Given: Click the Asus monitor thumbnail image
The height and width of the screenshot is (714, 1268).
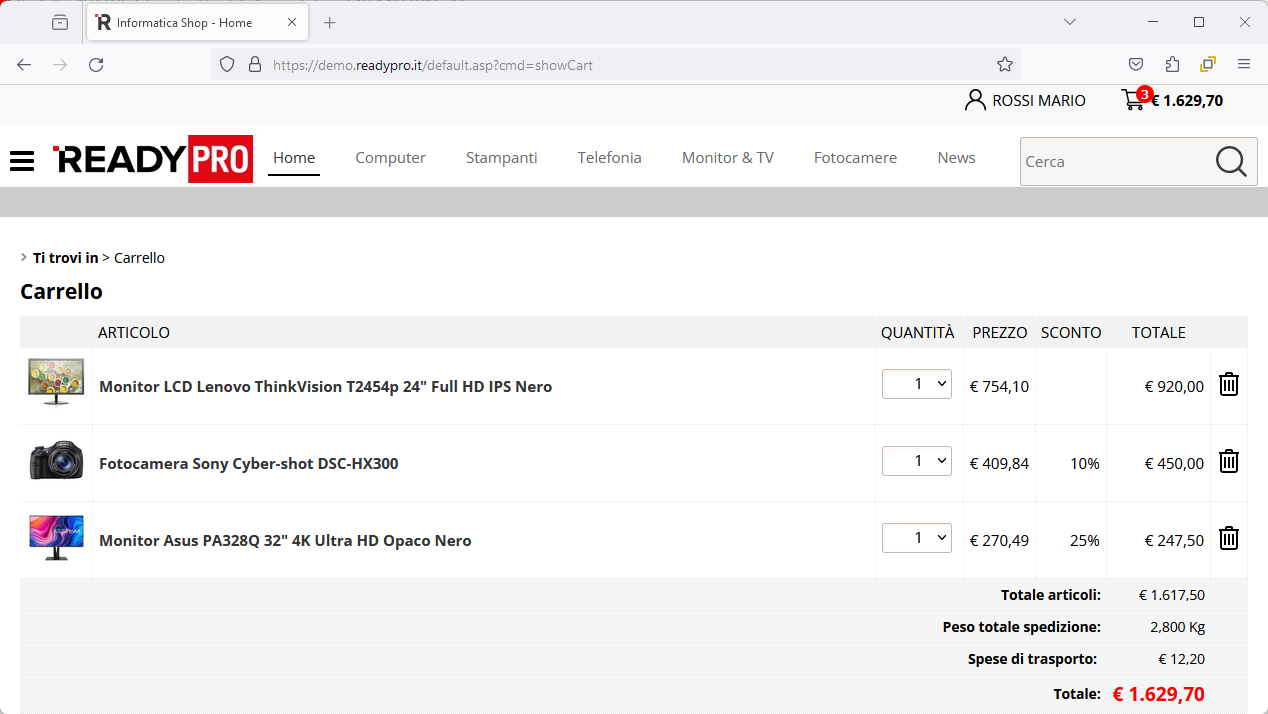Looking at the screenshot, I should click(56, 538).
